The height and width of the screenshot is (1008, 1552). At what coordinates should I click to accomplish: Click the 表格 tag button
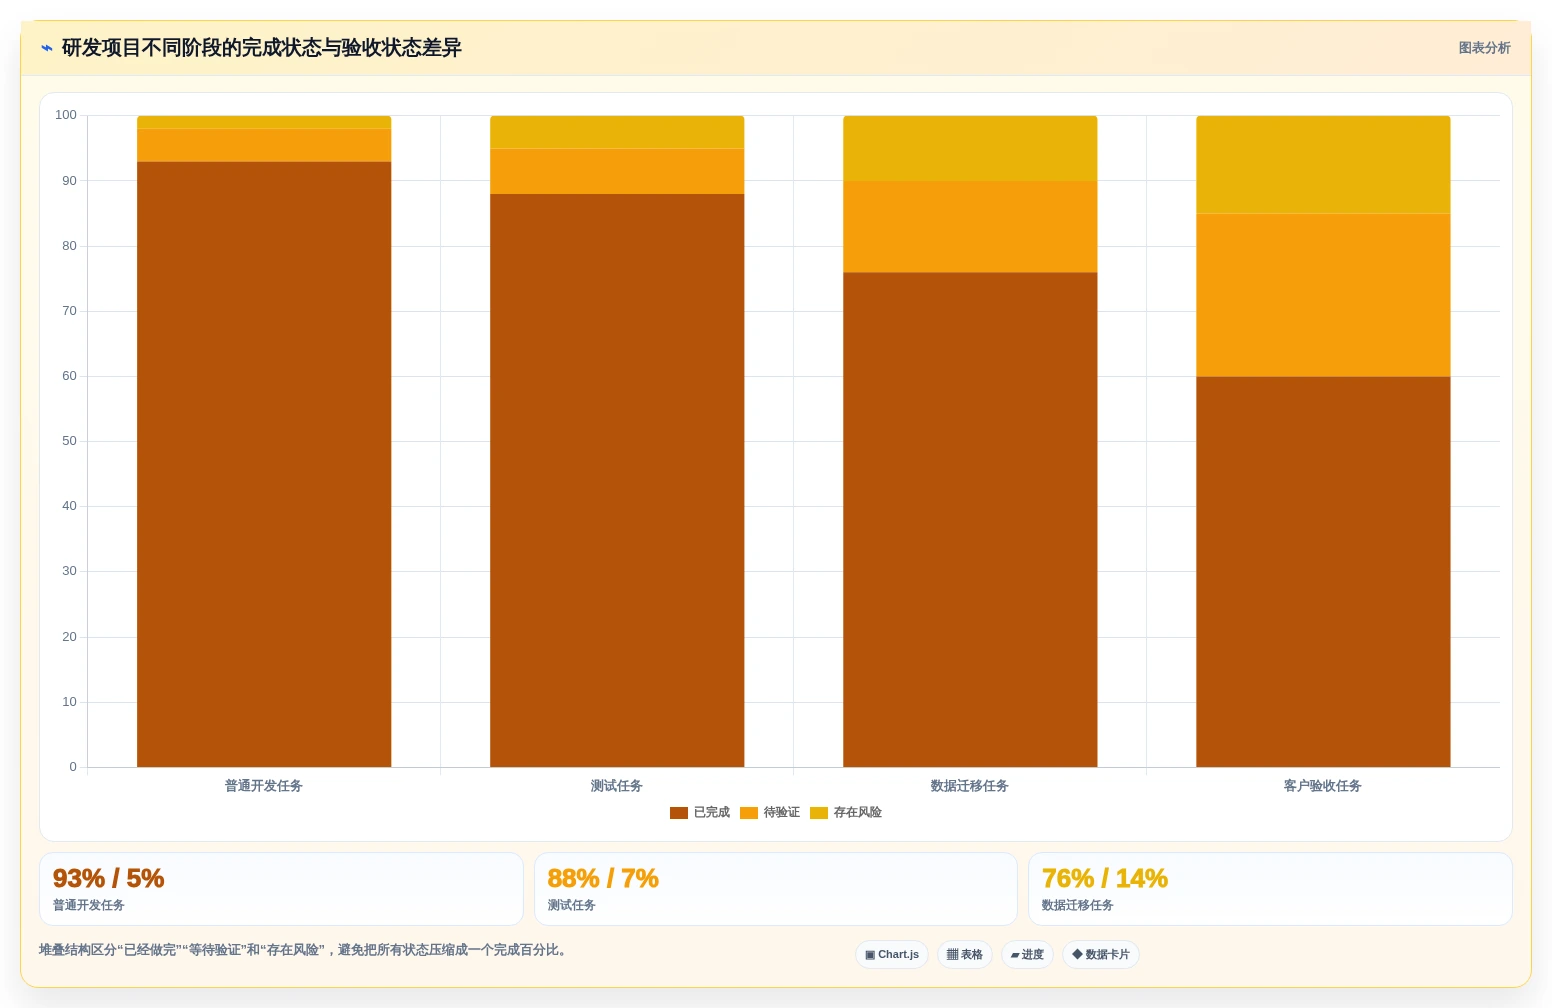pyautogui.click(x=965, y=955)
